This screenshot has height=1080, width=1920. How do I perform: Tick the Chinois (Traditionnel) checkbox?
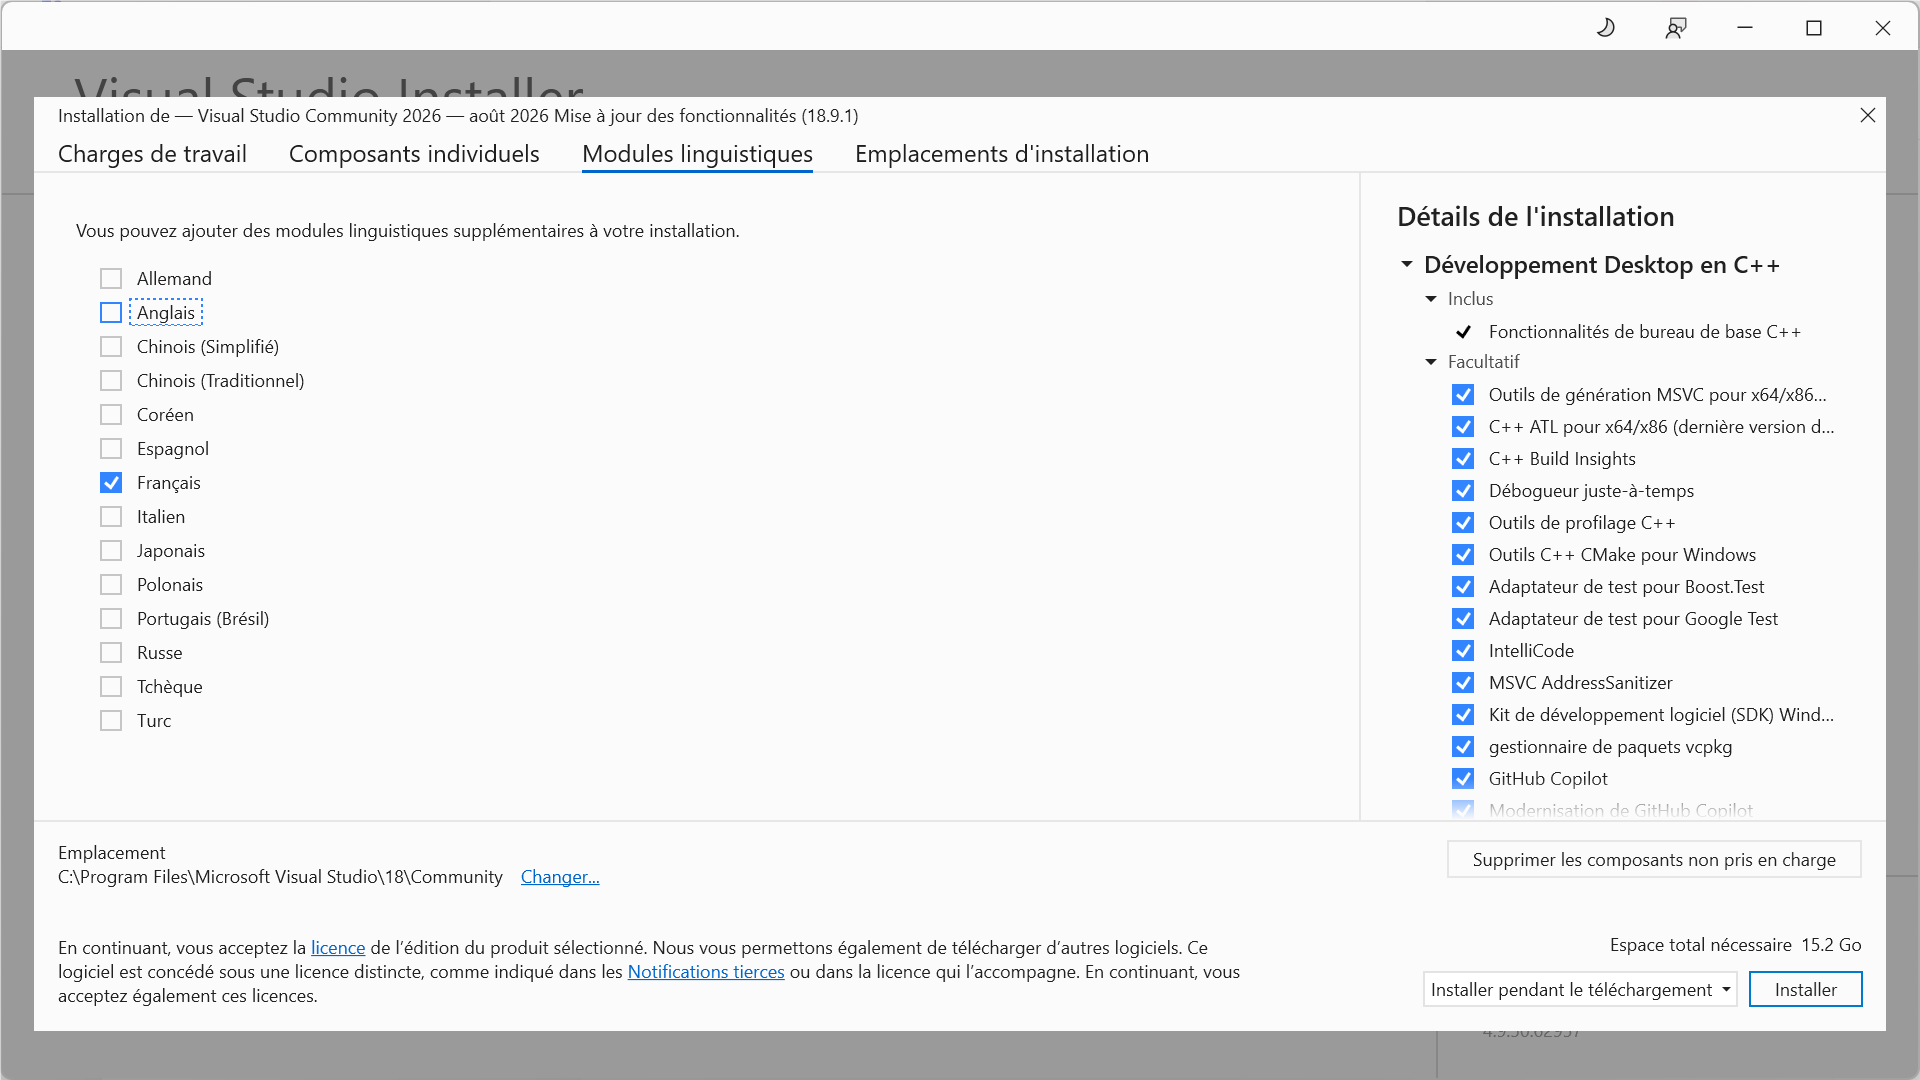(x=111, y=381)
